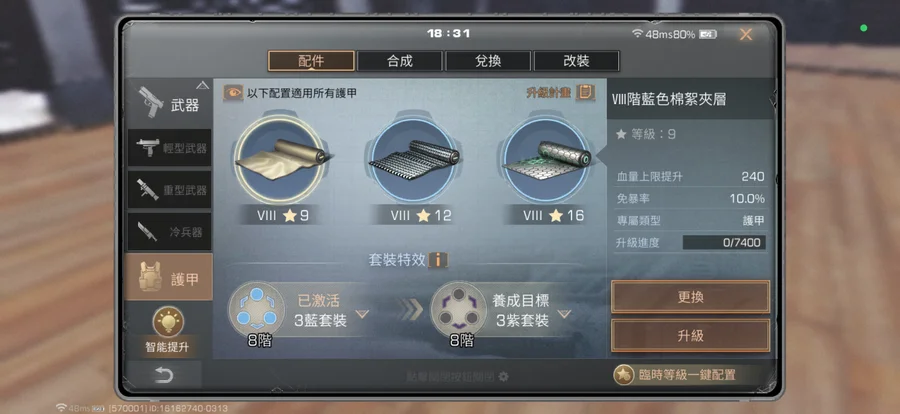Expand the 3藍套裝 dropdown arrow
Viewport: 900px width, 414px height.
362,314
